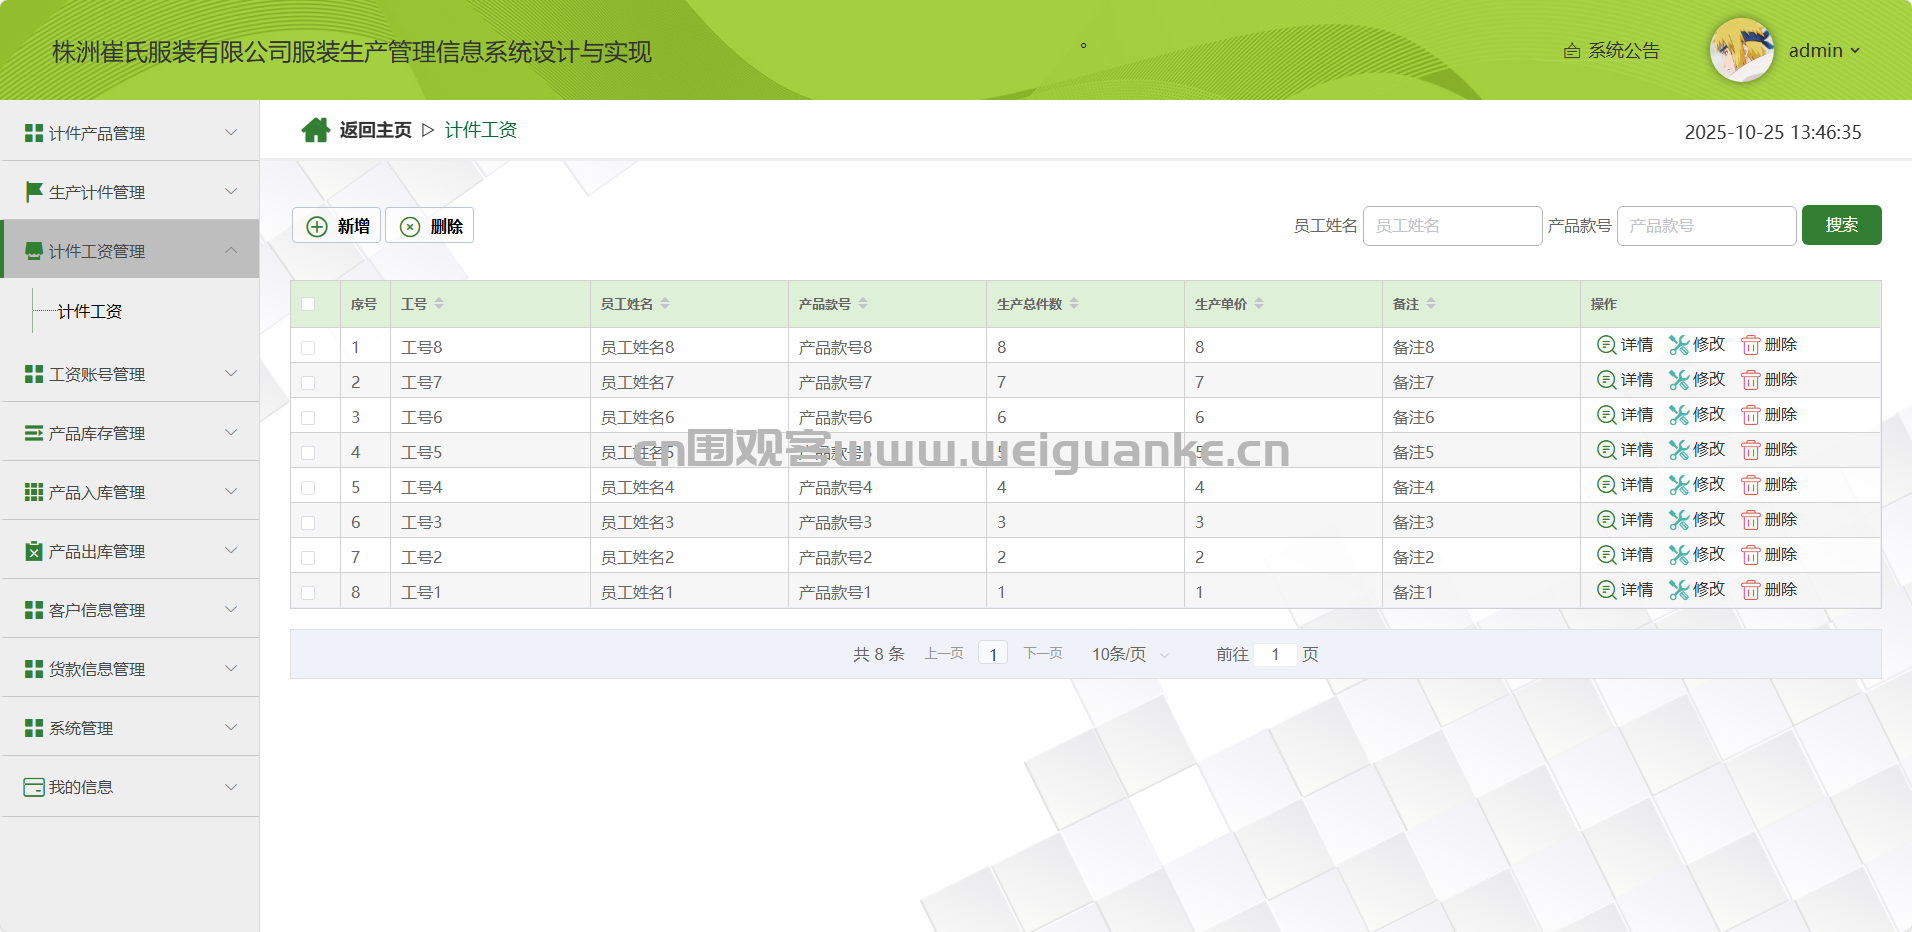1912x932 pixels.
Task: Select the checkbox for row 工号4
Action: click(x=308, y=488)
